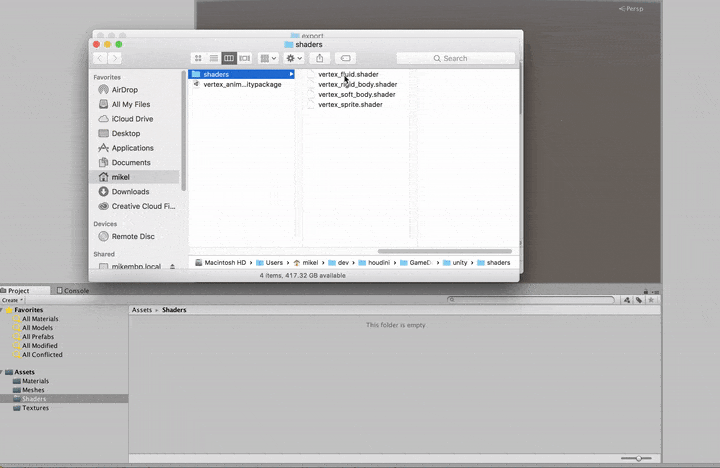Click the Finder Share button
The width and height of the screenshot is (720, 468).
click(320, 58)
